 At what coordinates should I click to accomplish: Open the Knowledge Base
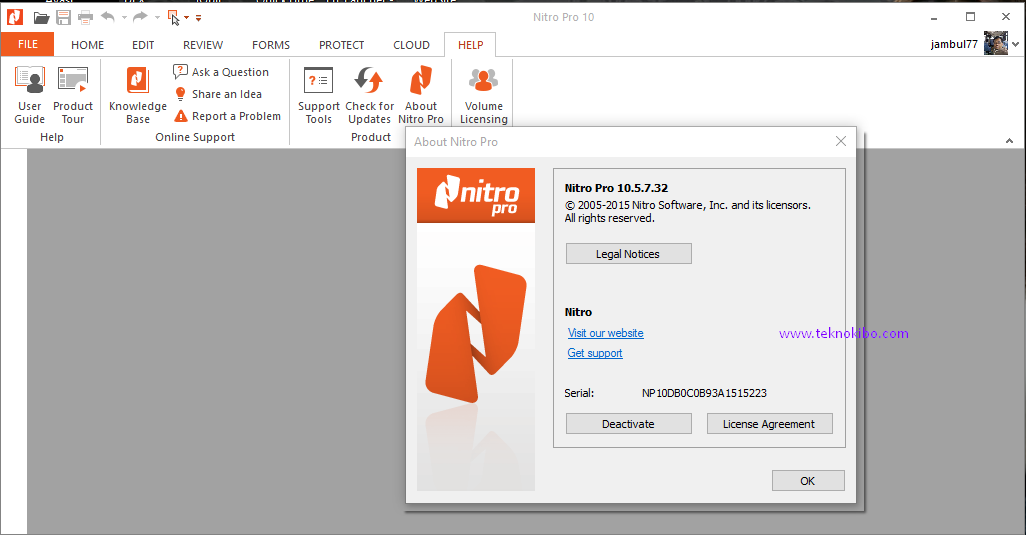point(137,95)
